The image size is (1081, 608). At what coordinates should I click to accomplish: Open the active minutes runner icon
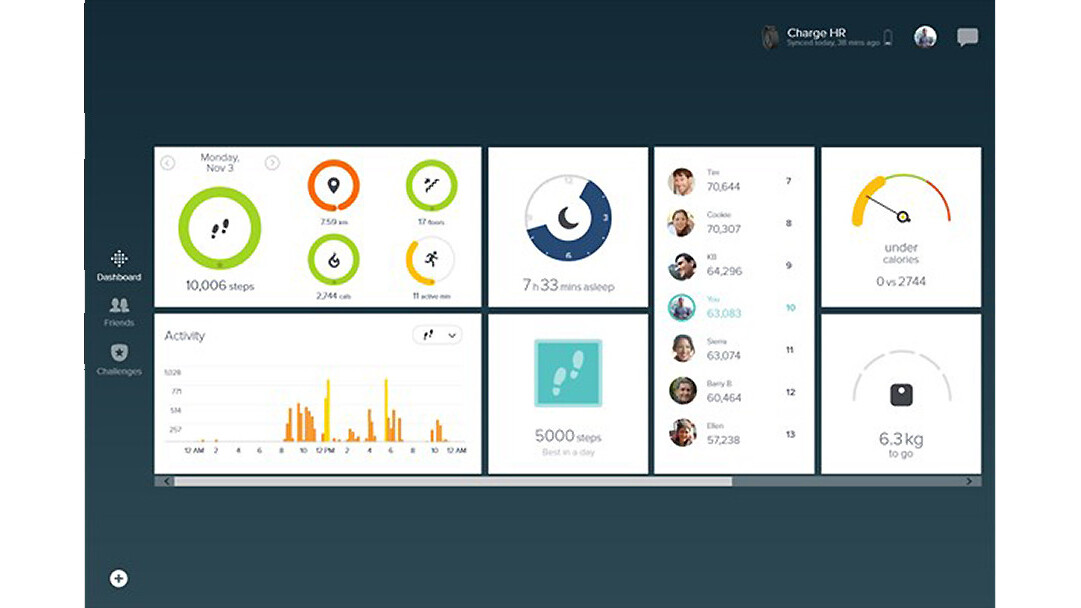click(x=430, y=260)
